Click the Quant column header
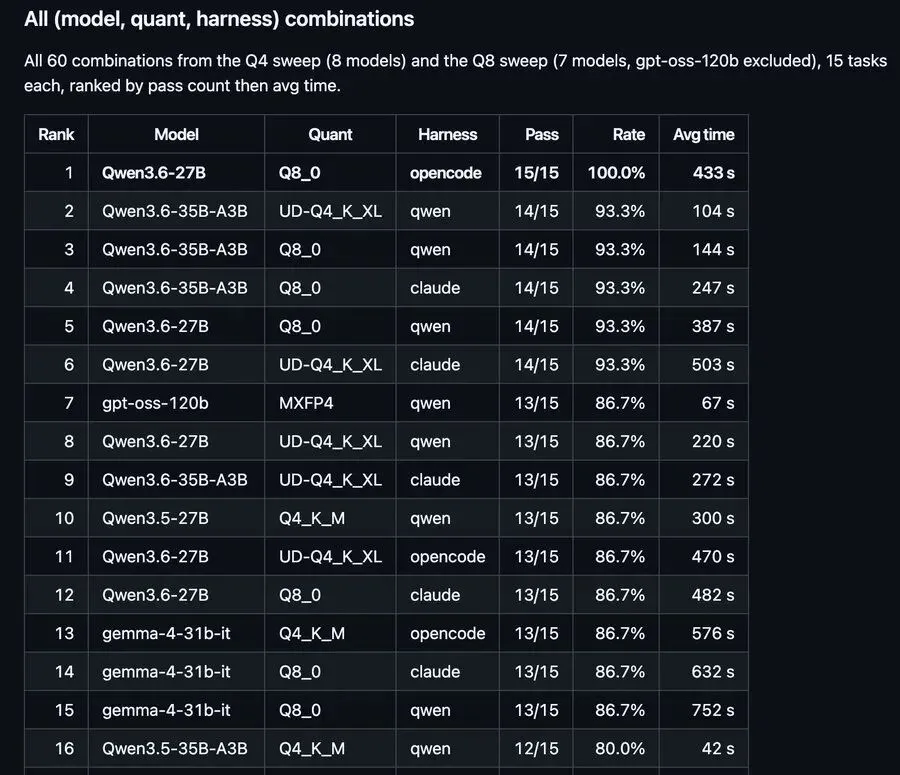The image size is (900, 775). (330, 134)
